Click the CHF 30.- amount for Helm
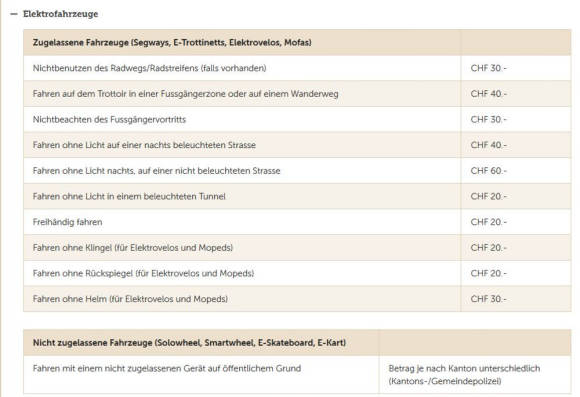The width and height of the screenshot is (580, 397). point(488,299)
